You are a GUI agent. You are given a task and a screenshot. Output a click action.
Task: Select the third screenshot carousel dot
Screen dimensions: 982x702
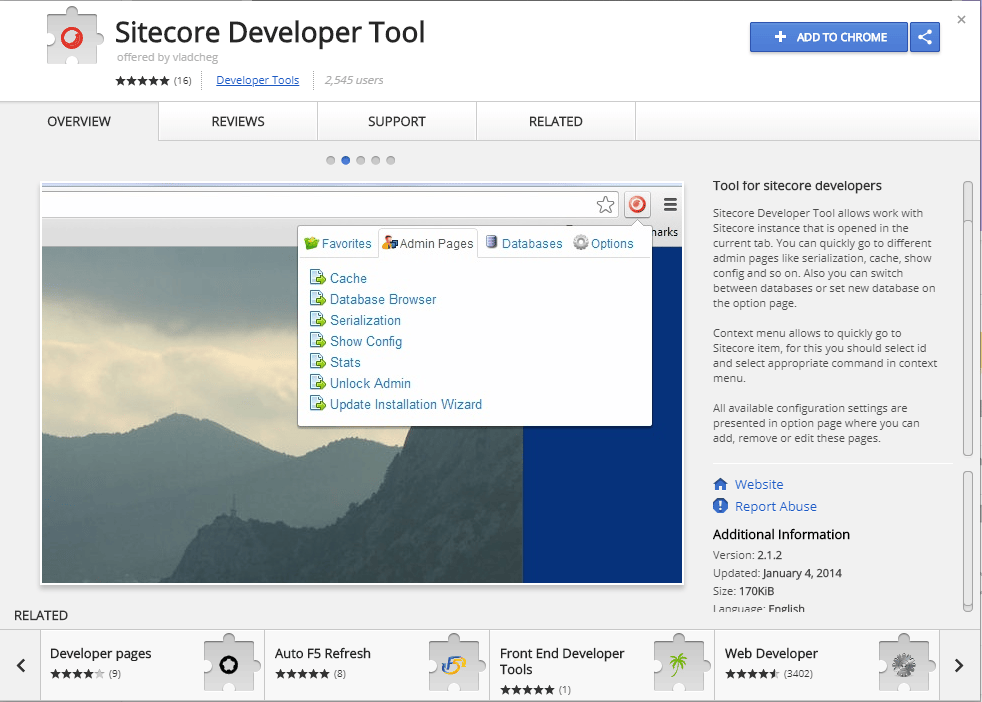pyautogui.click(x=361, y=160)
